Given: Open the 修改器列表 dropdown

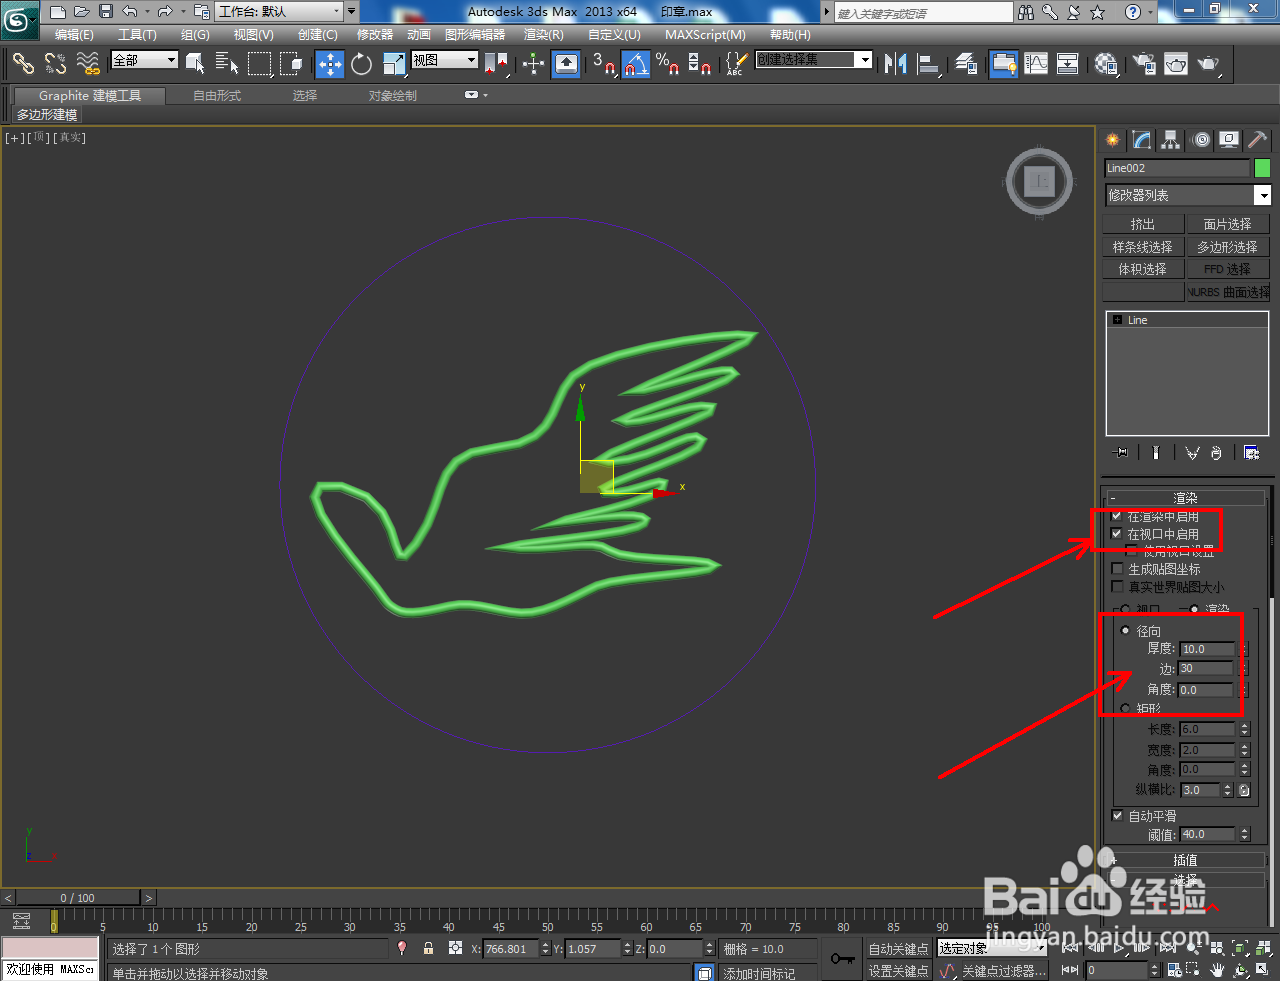Looking at the screenshot, I should 1262,194.
